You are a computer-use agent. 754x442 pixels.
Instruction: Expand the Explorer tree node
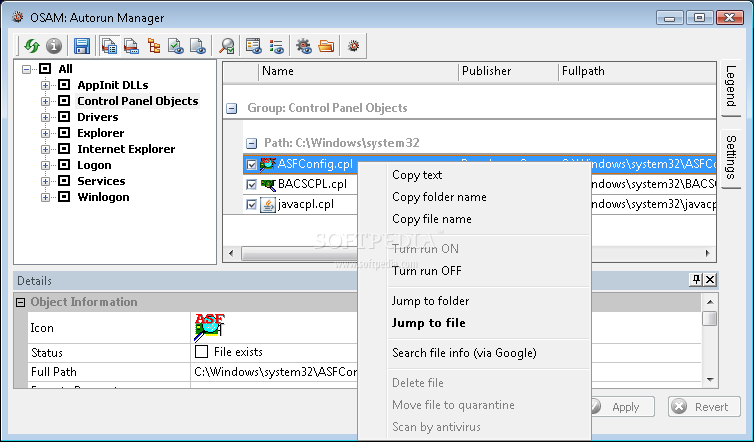(x=45, y=133)
